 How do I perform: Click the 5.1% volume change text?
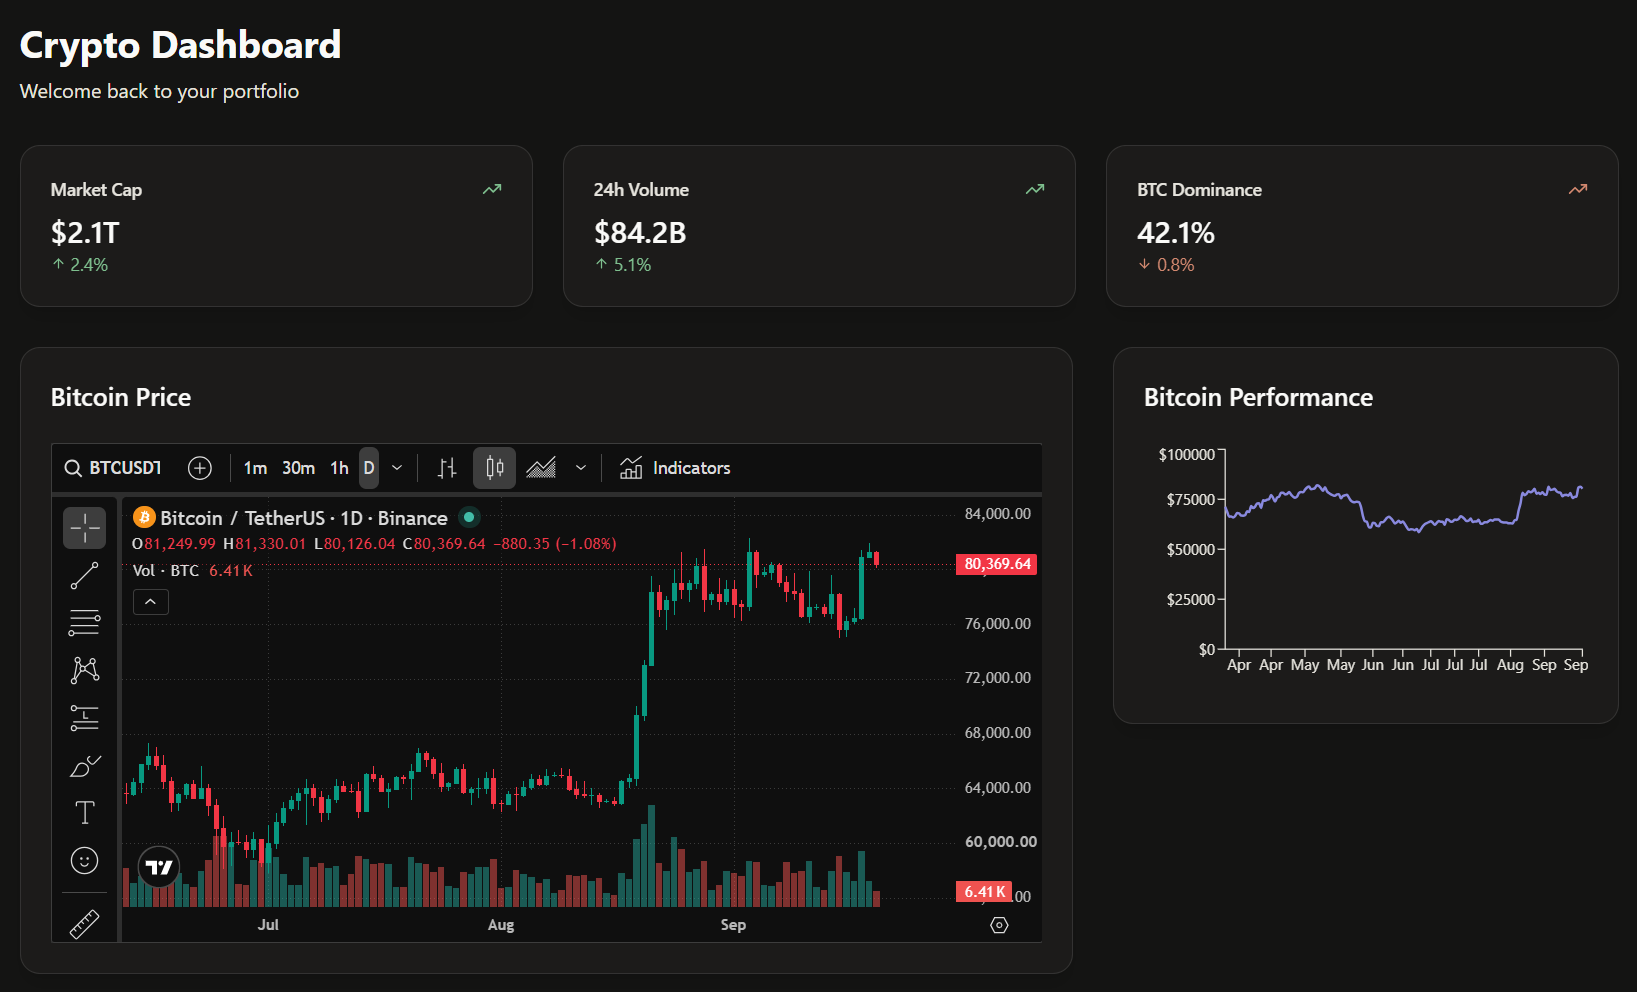pos(632,265)
